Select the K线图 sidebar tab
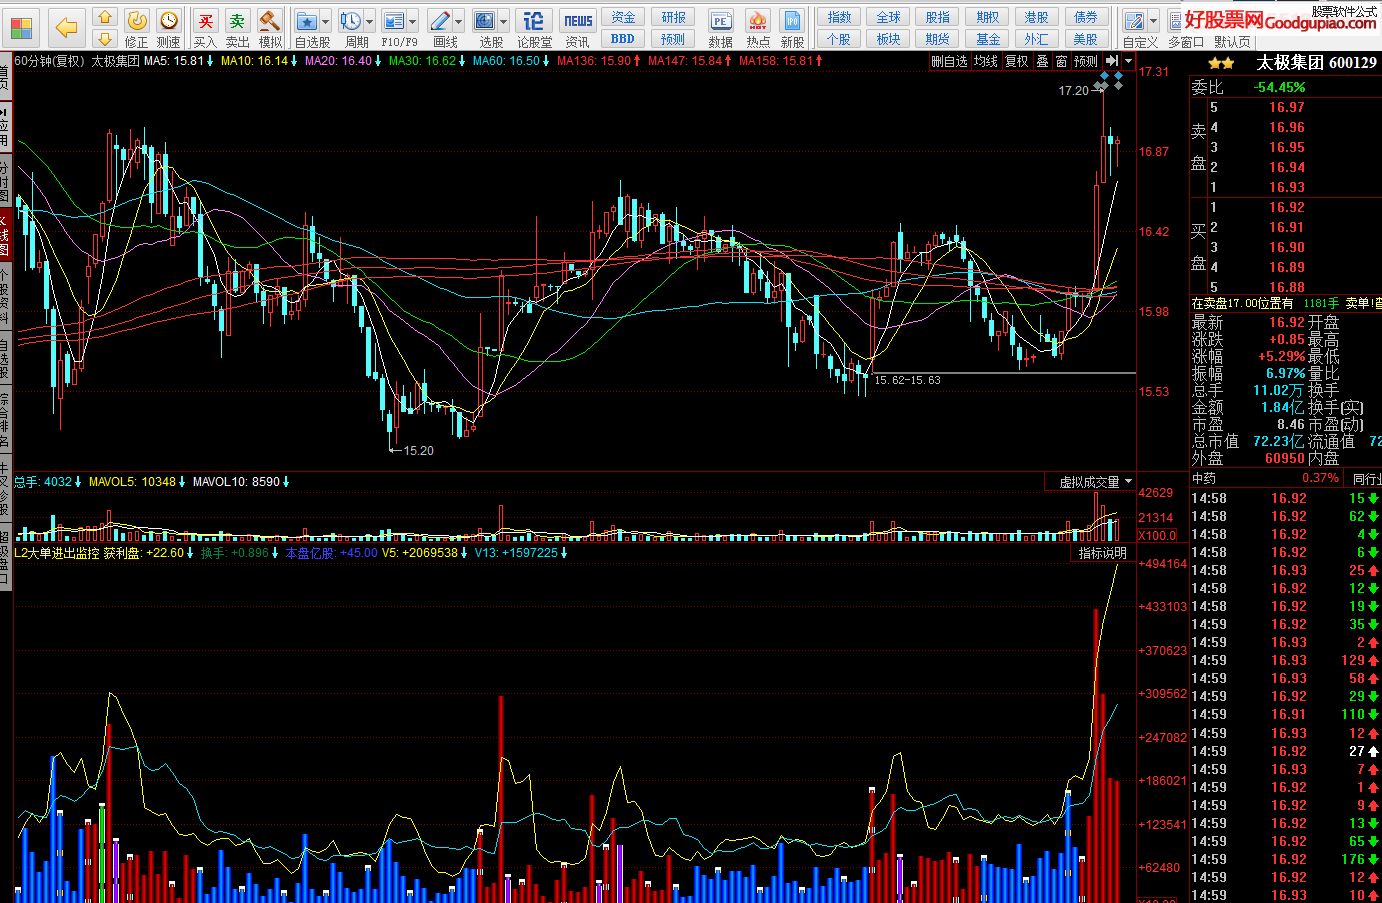This screenshot has width=1382, height=903. (x=5, y=235)
